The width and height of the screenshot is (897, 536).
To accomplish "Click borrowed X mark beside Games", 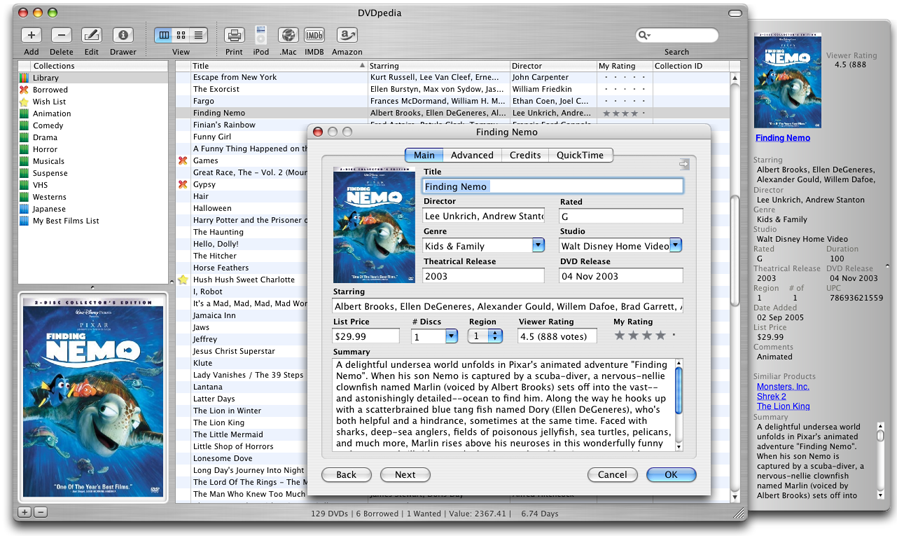I will pos(183,161).
